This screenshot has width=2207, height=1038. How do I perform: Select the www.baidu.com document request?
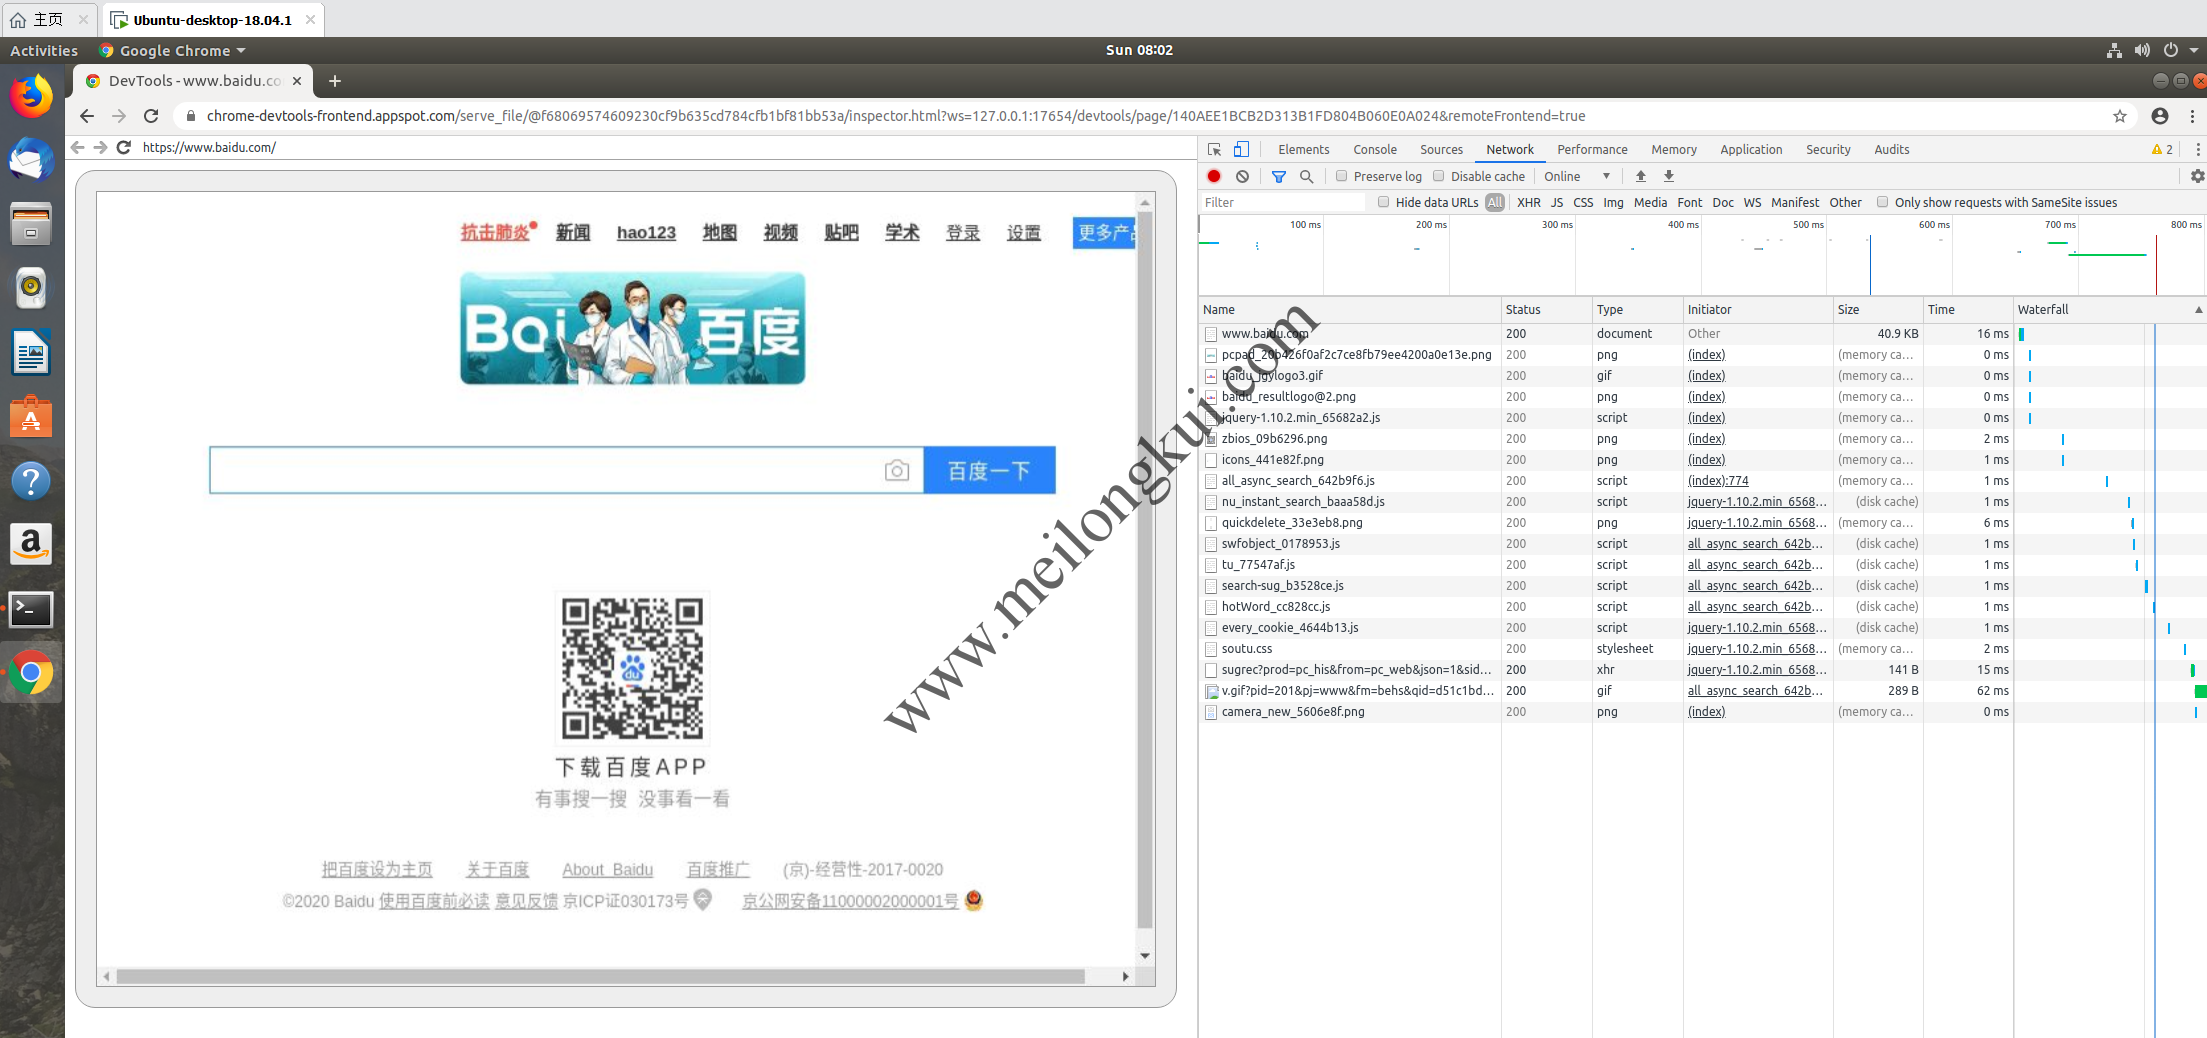1265,334
